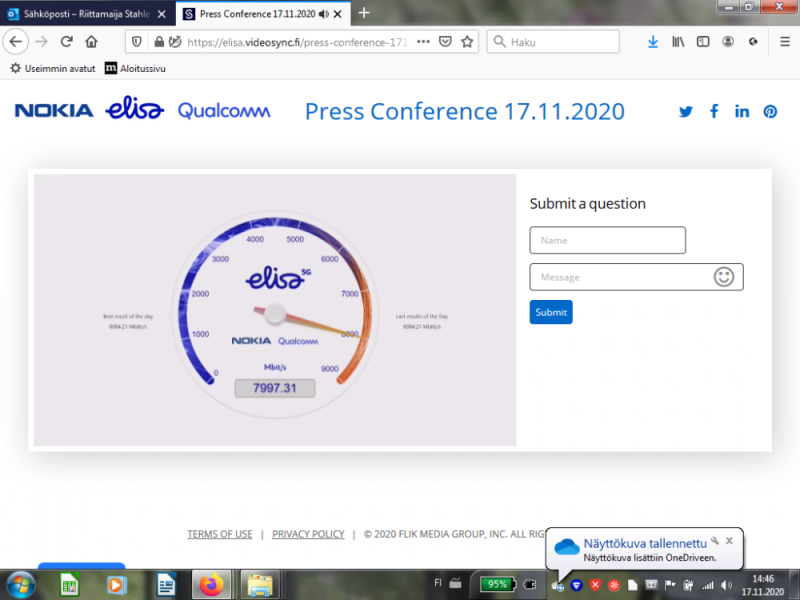Focus the Message input field
The image size is (800, 600).
tap(636, 277)
